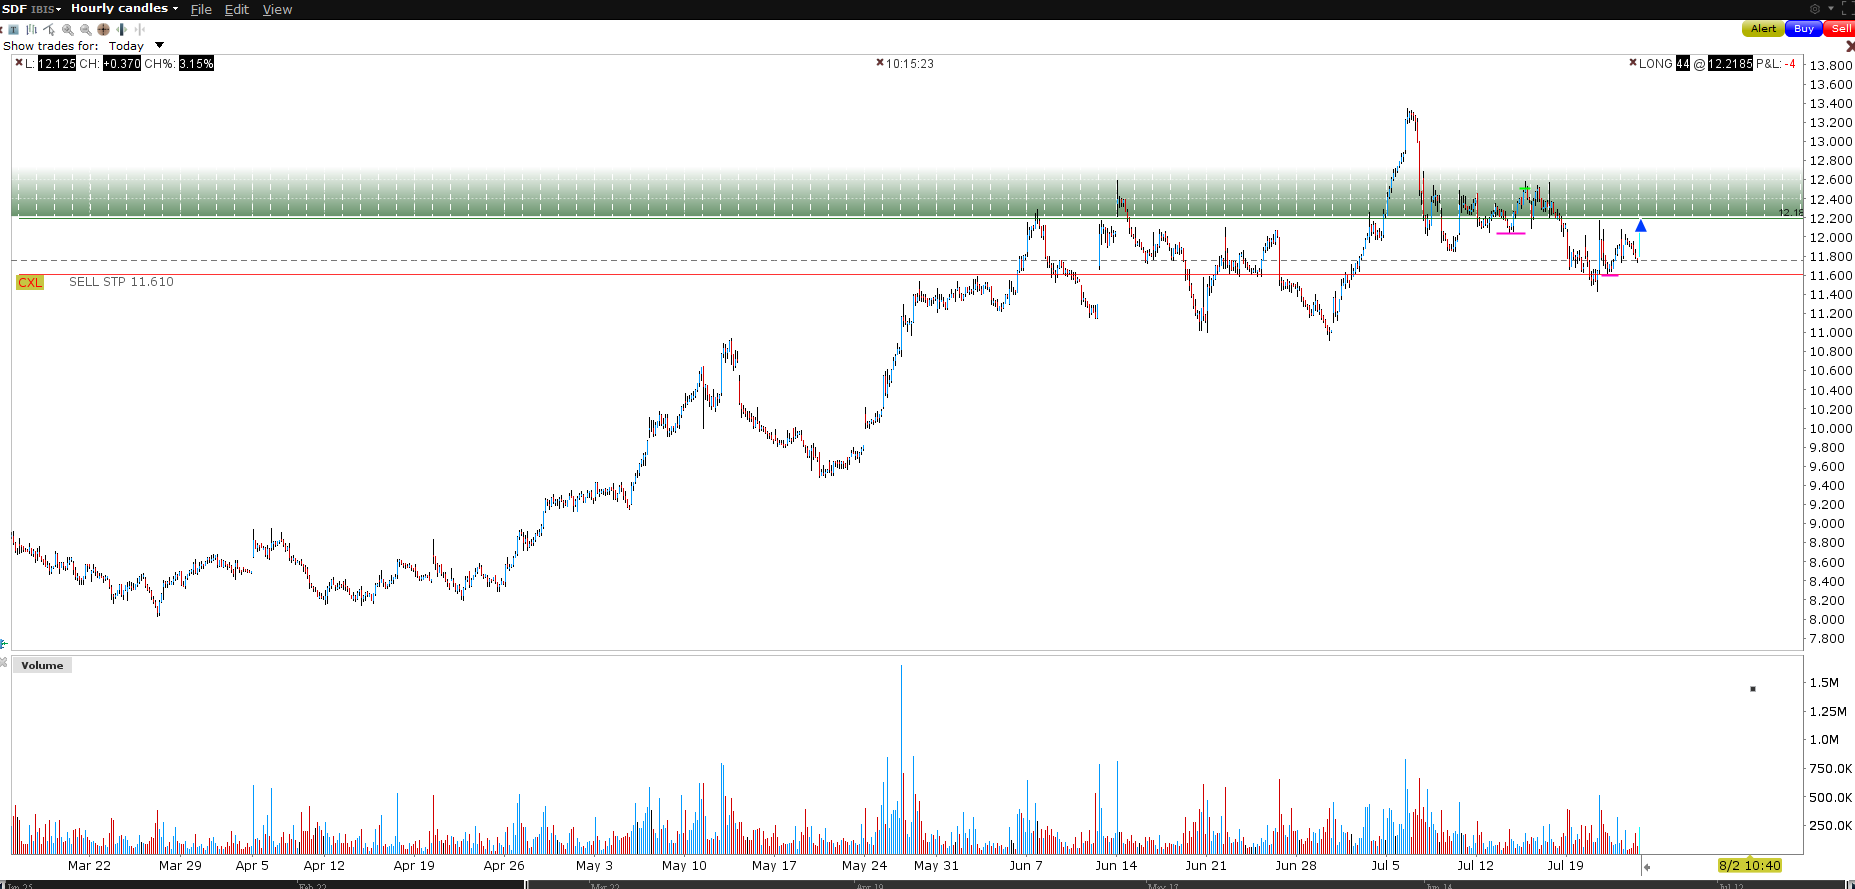Image resolution: width=1855 pixels, height=889 pixels.
Task: Click the CXL cancel order button
Action: pos(30,282)
